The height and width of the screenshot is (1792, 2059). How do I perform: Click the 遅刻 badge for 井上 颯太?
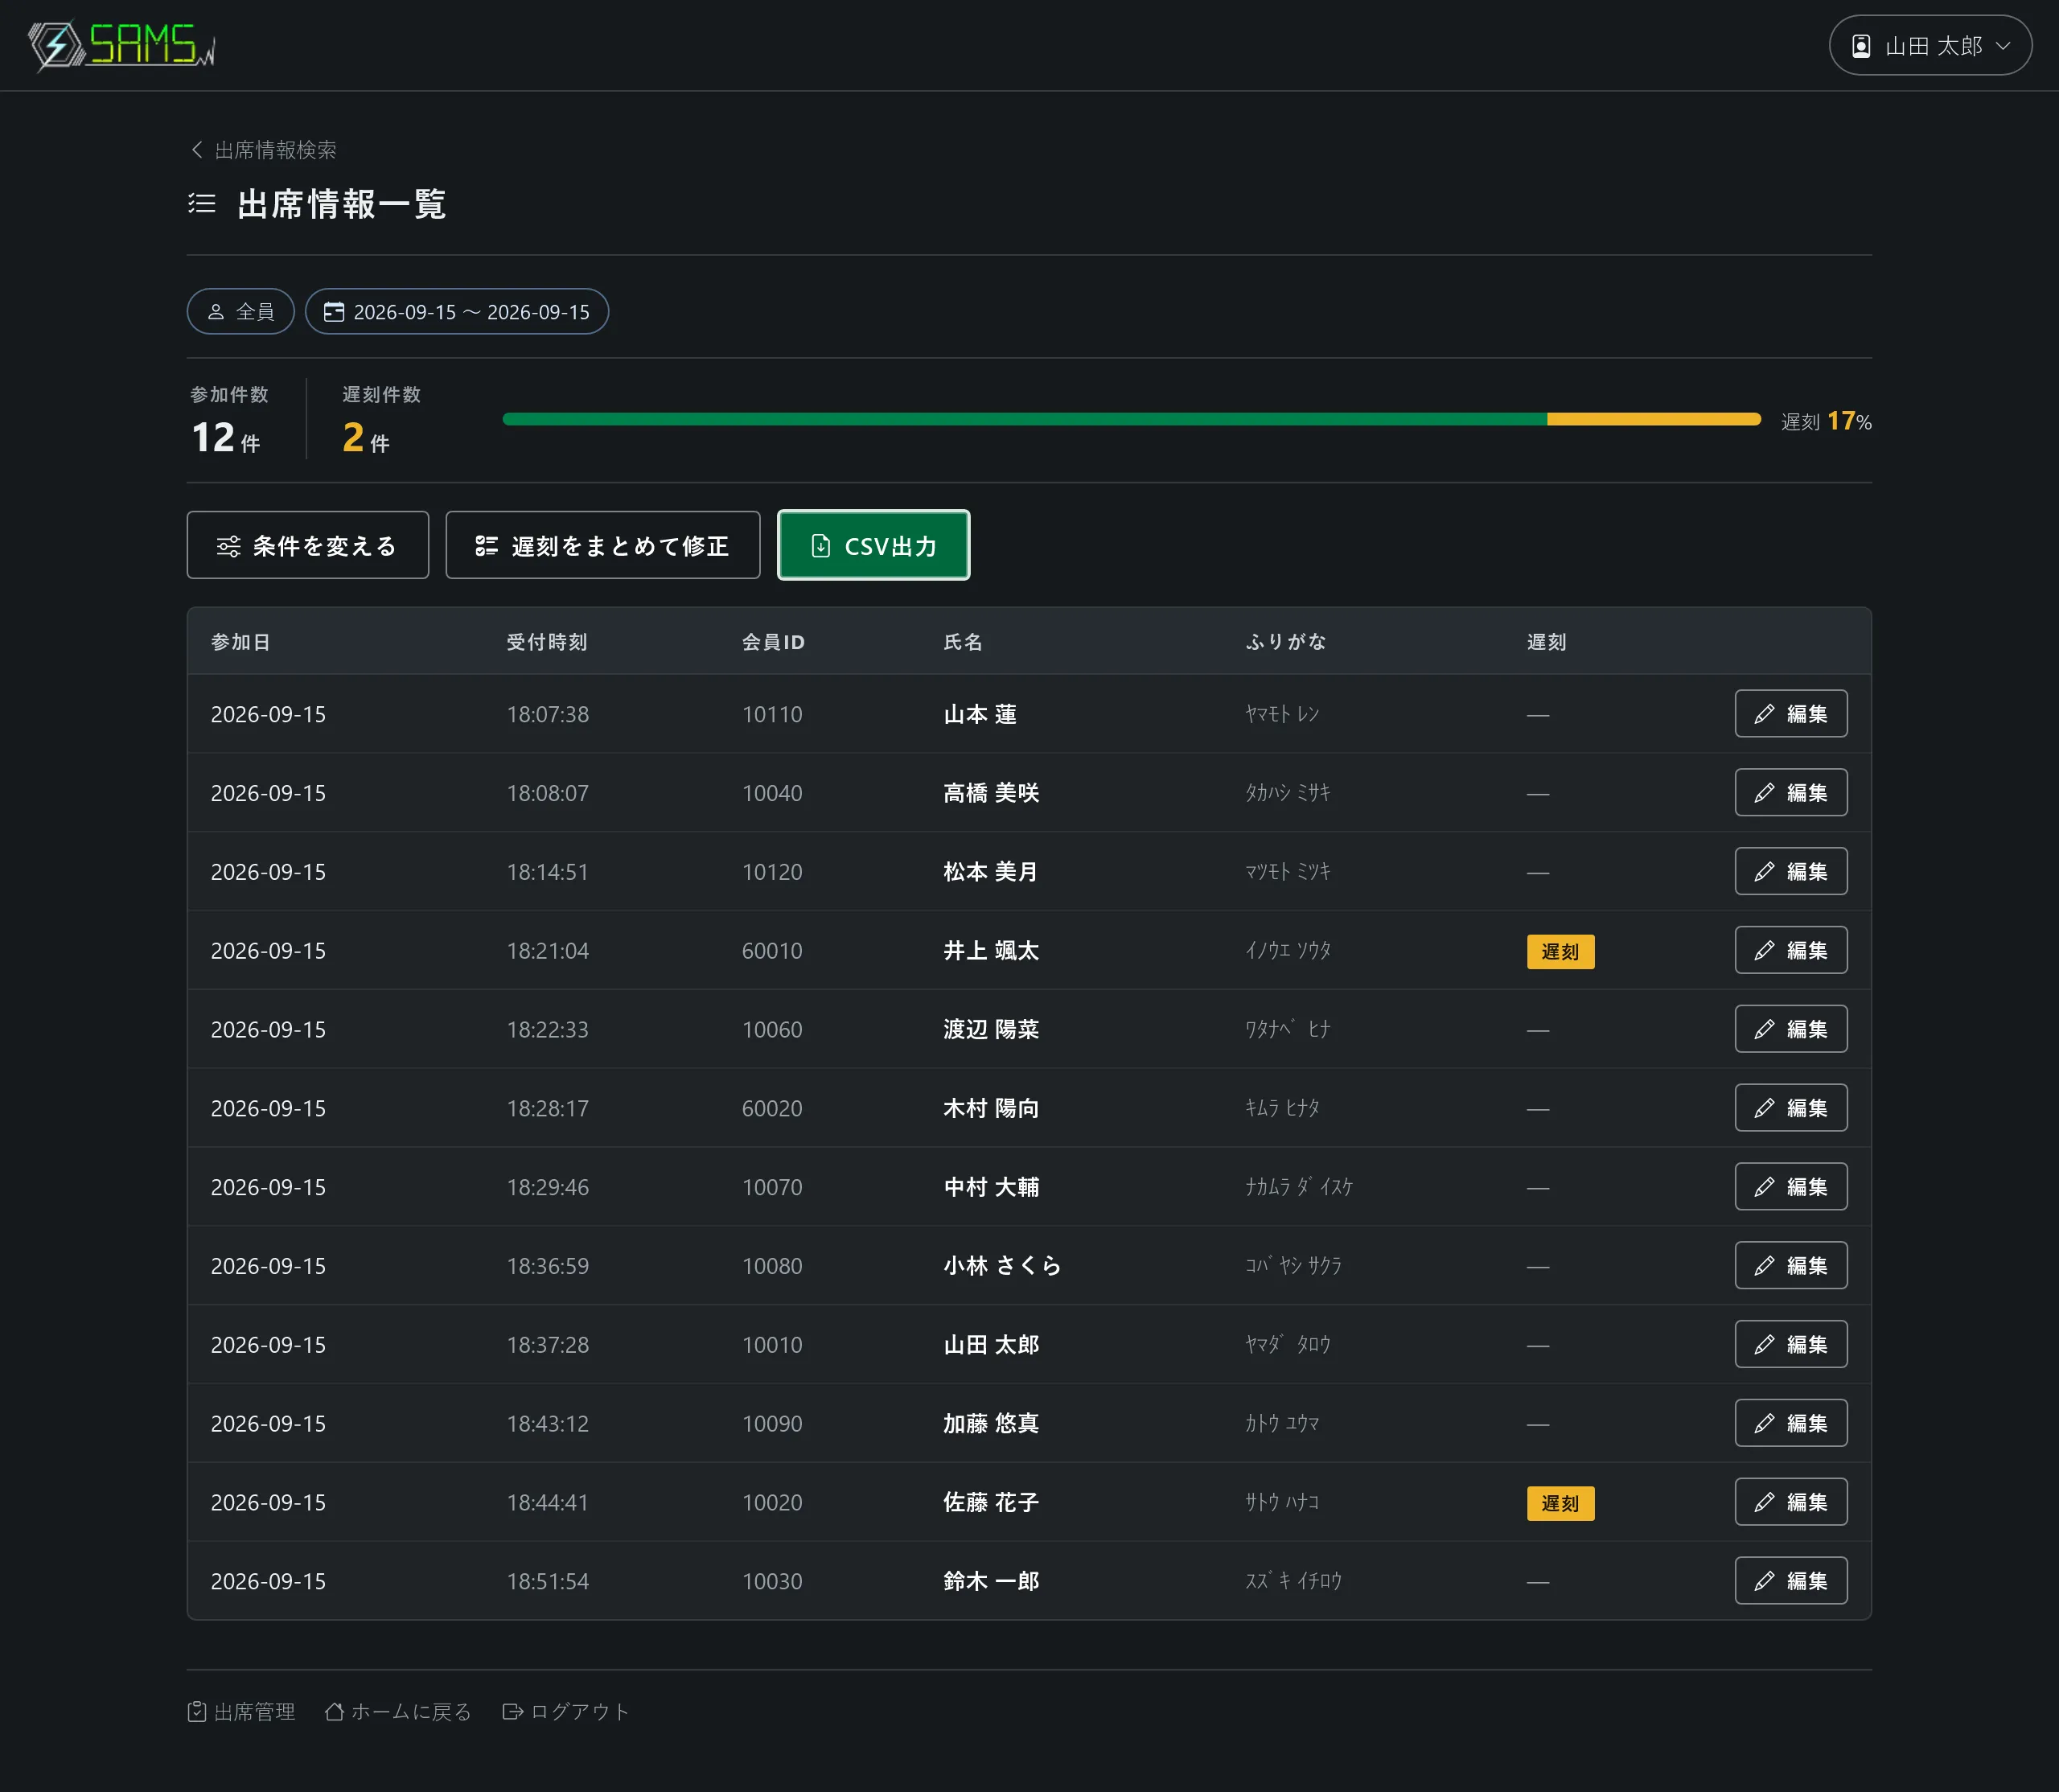point(1560,951)
